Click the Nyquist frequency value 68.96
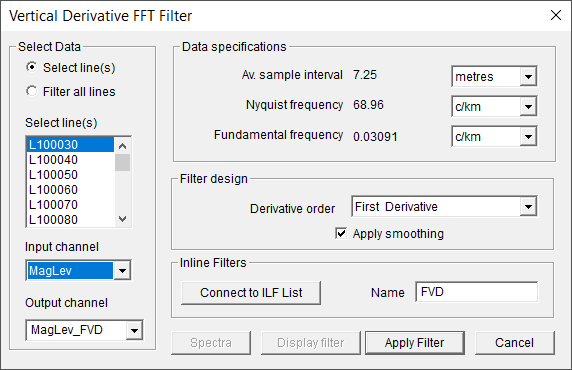Screen dimensions: 572x370 pos(368,105)
